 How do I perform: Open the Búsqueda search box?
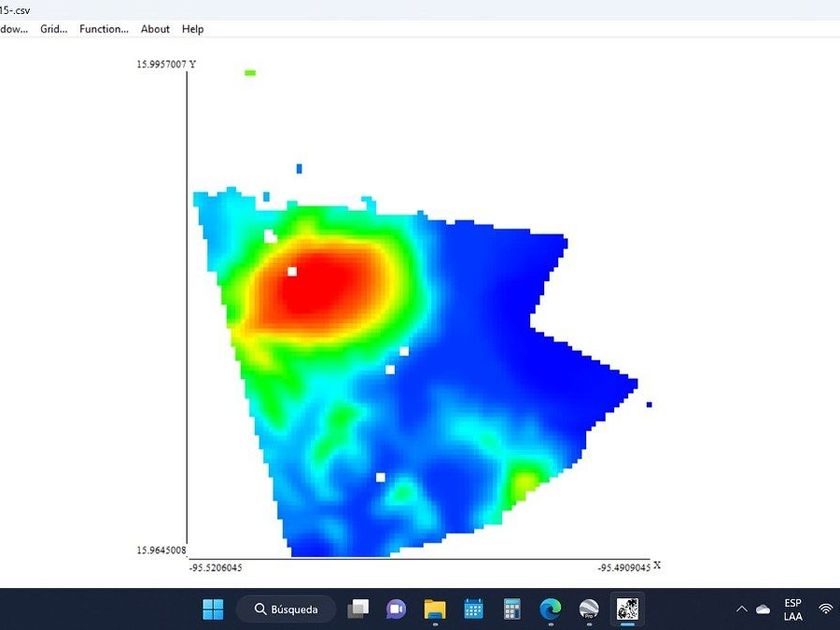286,609
